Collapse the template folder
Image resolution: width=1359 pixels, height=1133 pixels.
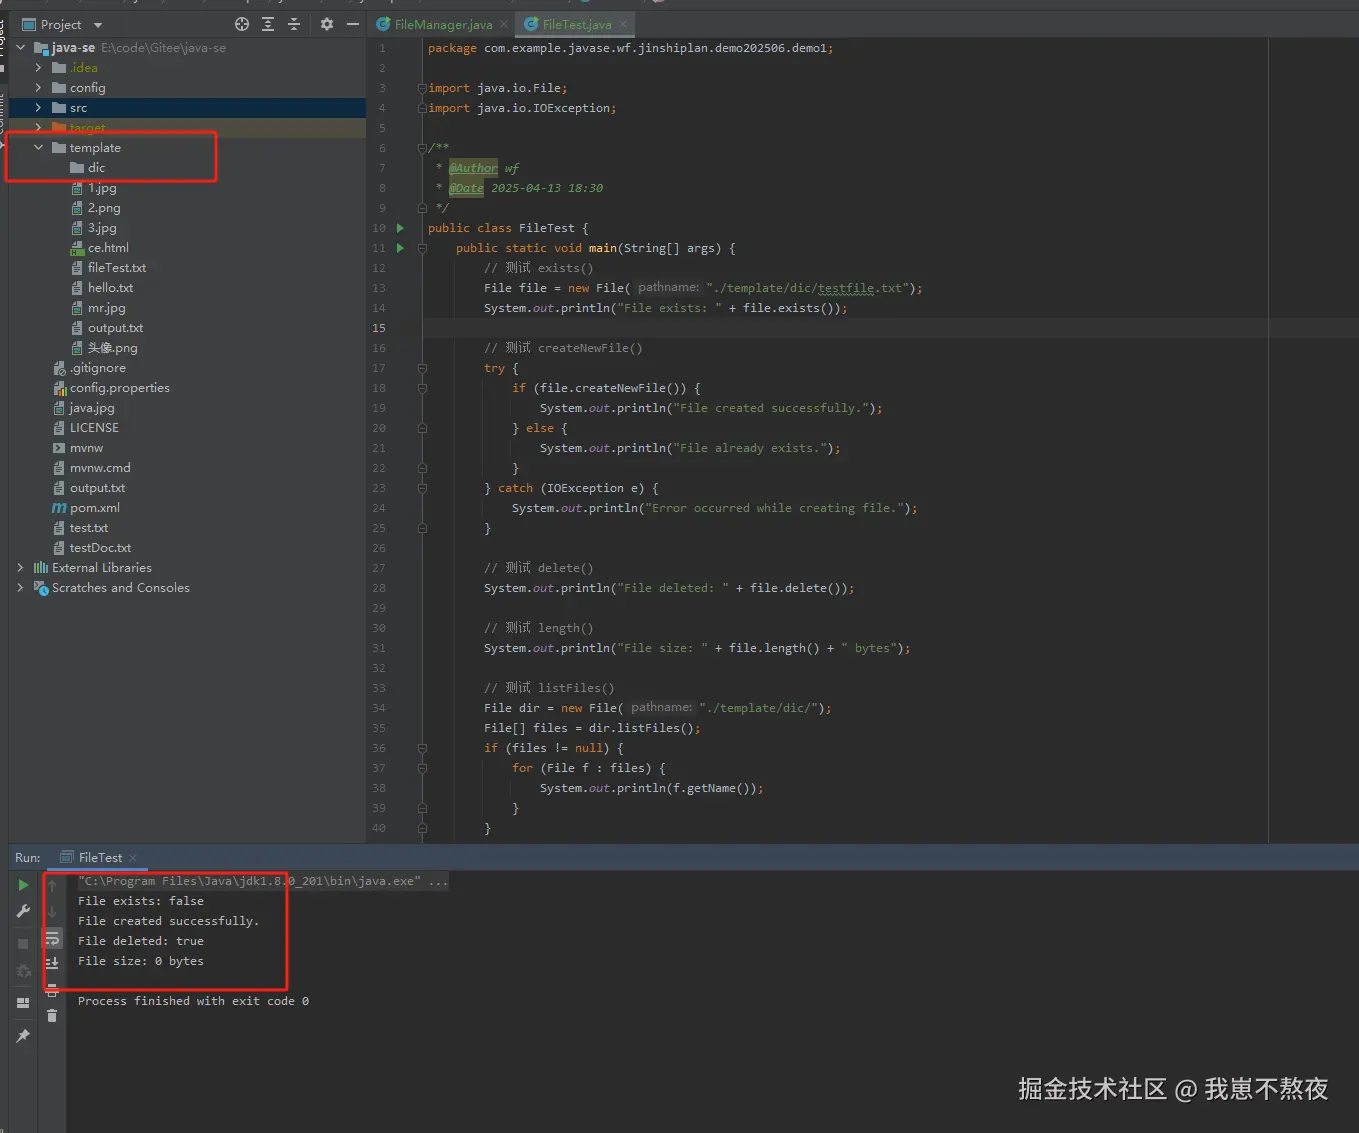[x=39, y=148]
